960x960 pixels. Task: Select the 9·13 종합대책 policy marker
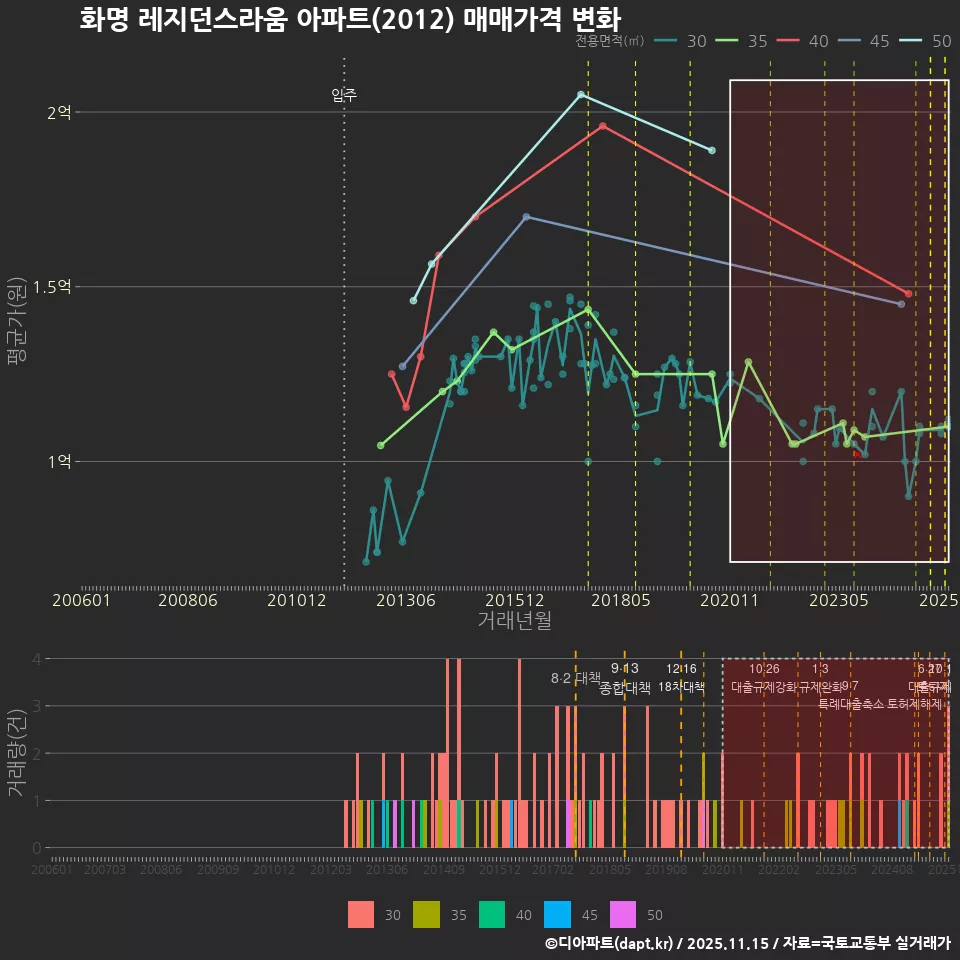pos(623,678)
